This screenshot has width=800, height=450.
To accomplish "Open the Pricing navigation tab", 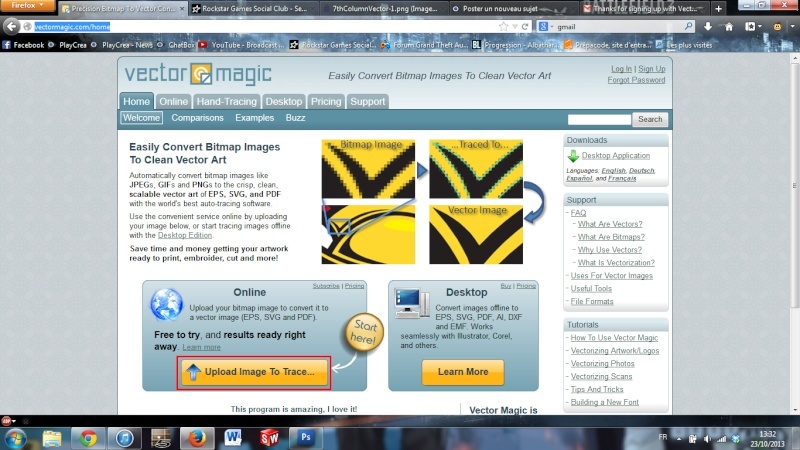I will [x=326, y=101].
